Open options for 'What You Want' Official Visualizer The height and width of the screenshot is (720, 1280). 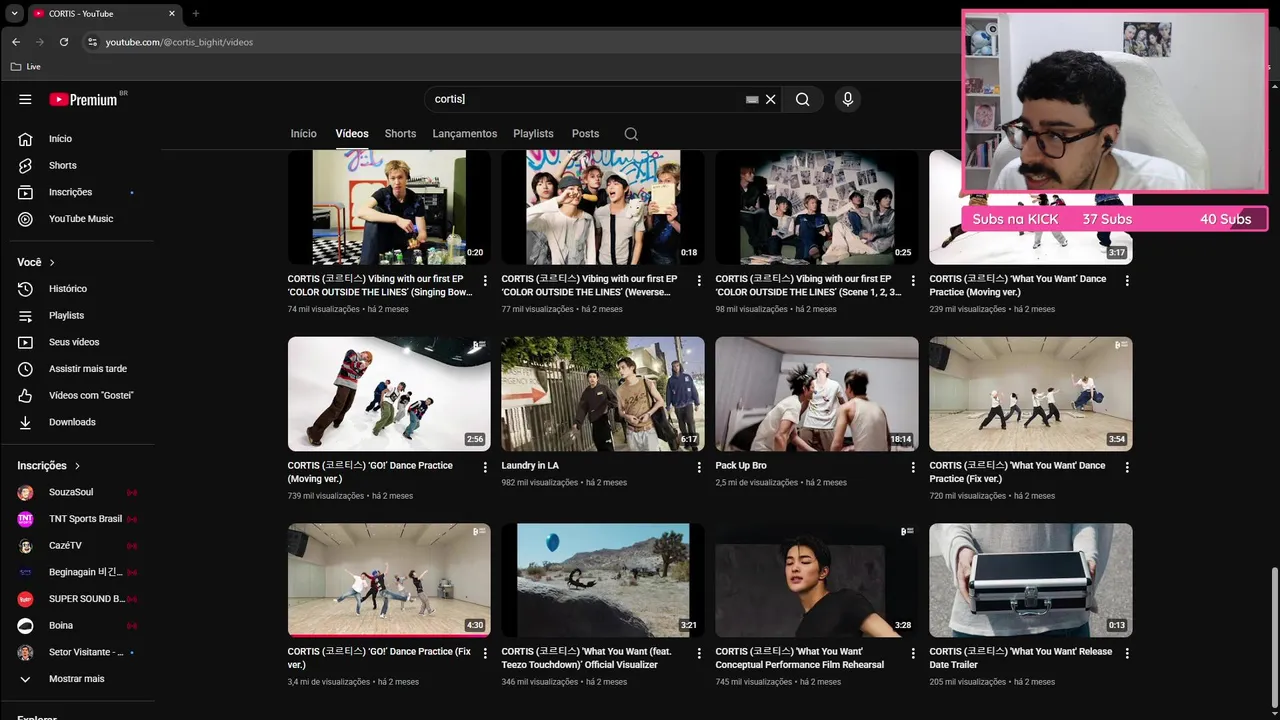pyautogui.click(x=699, y=653)
